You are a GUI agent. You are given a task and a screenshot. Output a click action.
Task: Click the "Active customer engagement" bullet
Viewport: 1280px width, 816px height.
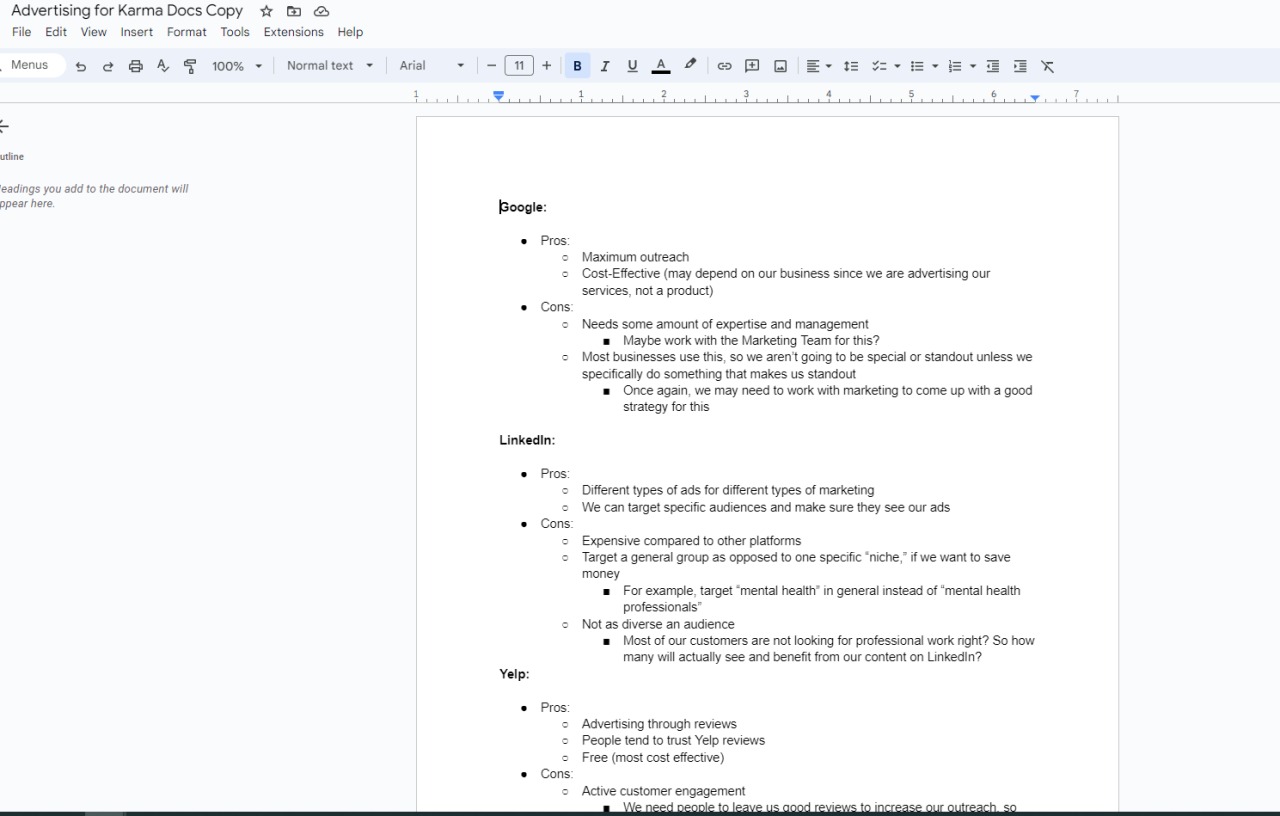663,791
